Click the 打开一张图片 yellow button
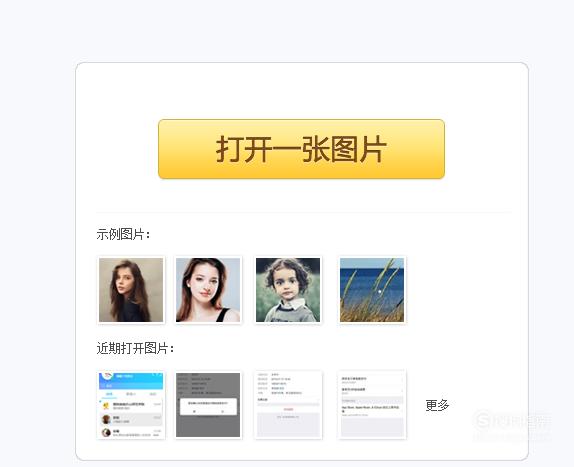This screenshot has width=574, height=467. pyautogui.click(x=301, y=149)
